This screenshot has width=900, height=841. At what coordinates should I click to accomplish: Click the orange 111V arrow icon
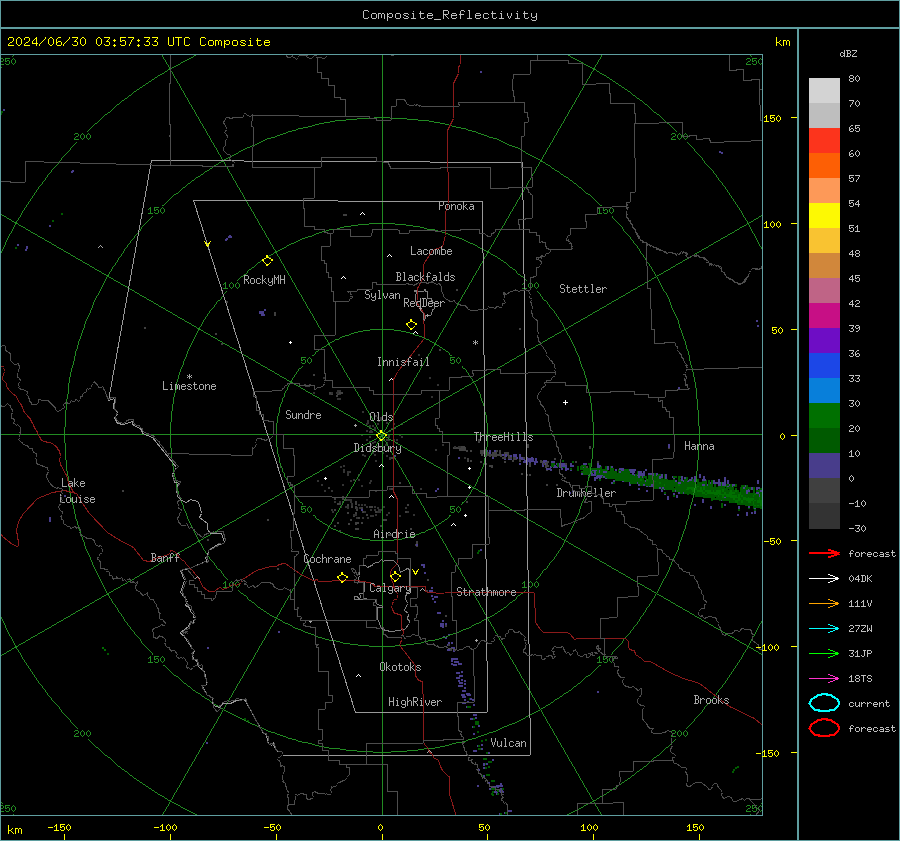824,603
